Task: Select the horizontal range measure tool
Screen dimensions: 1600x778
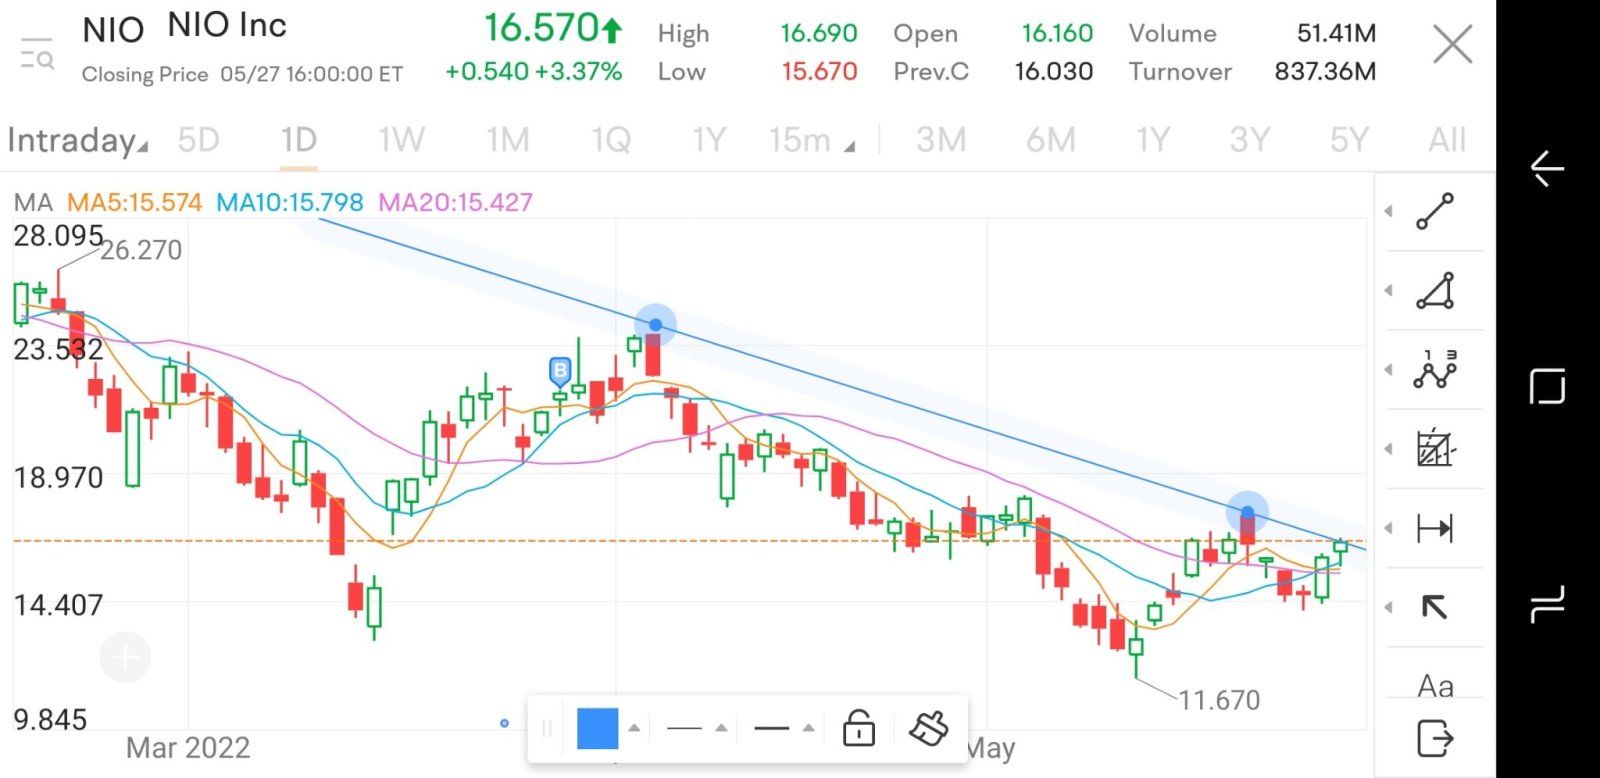Action: point(1435,528)
